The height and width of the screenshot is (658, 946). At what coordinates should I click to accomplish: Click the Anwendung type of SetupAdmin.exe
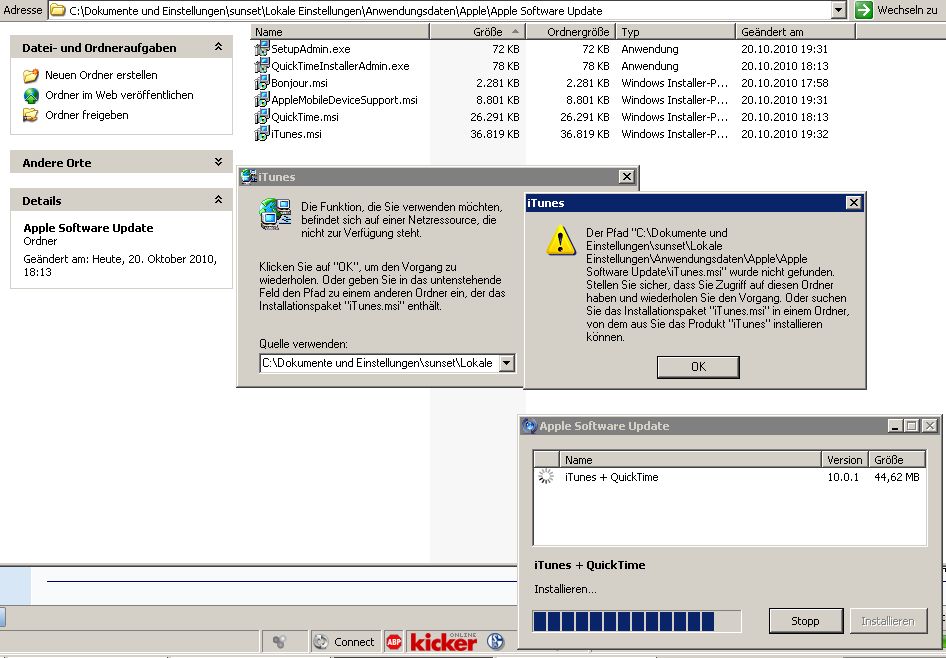(650, 49)
